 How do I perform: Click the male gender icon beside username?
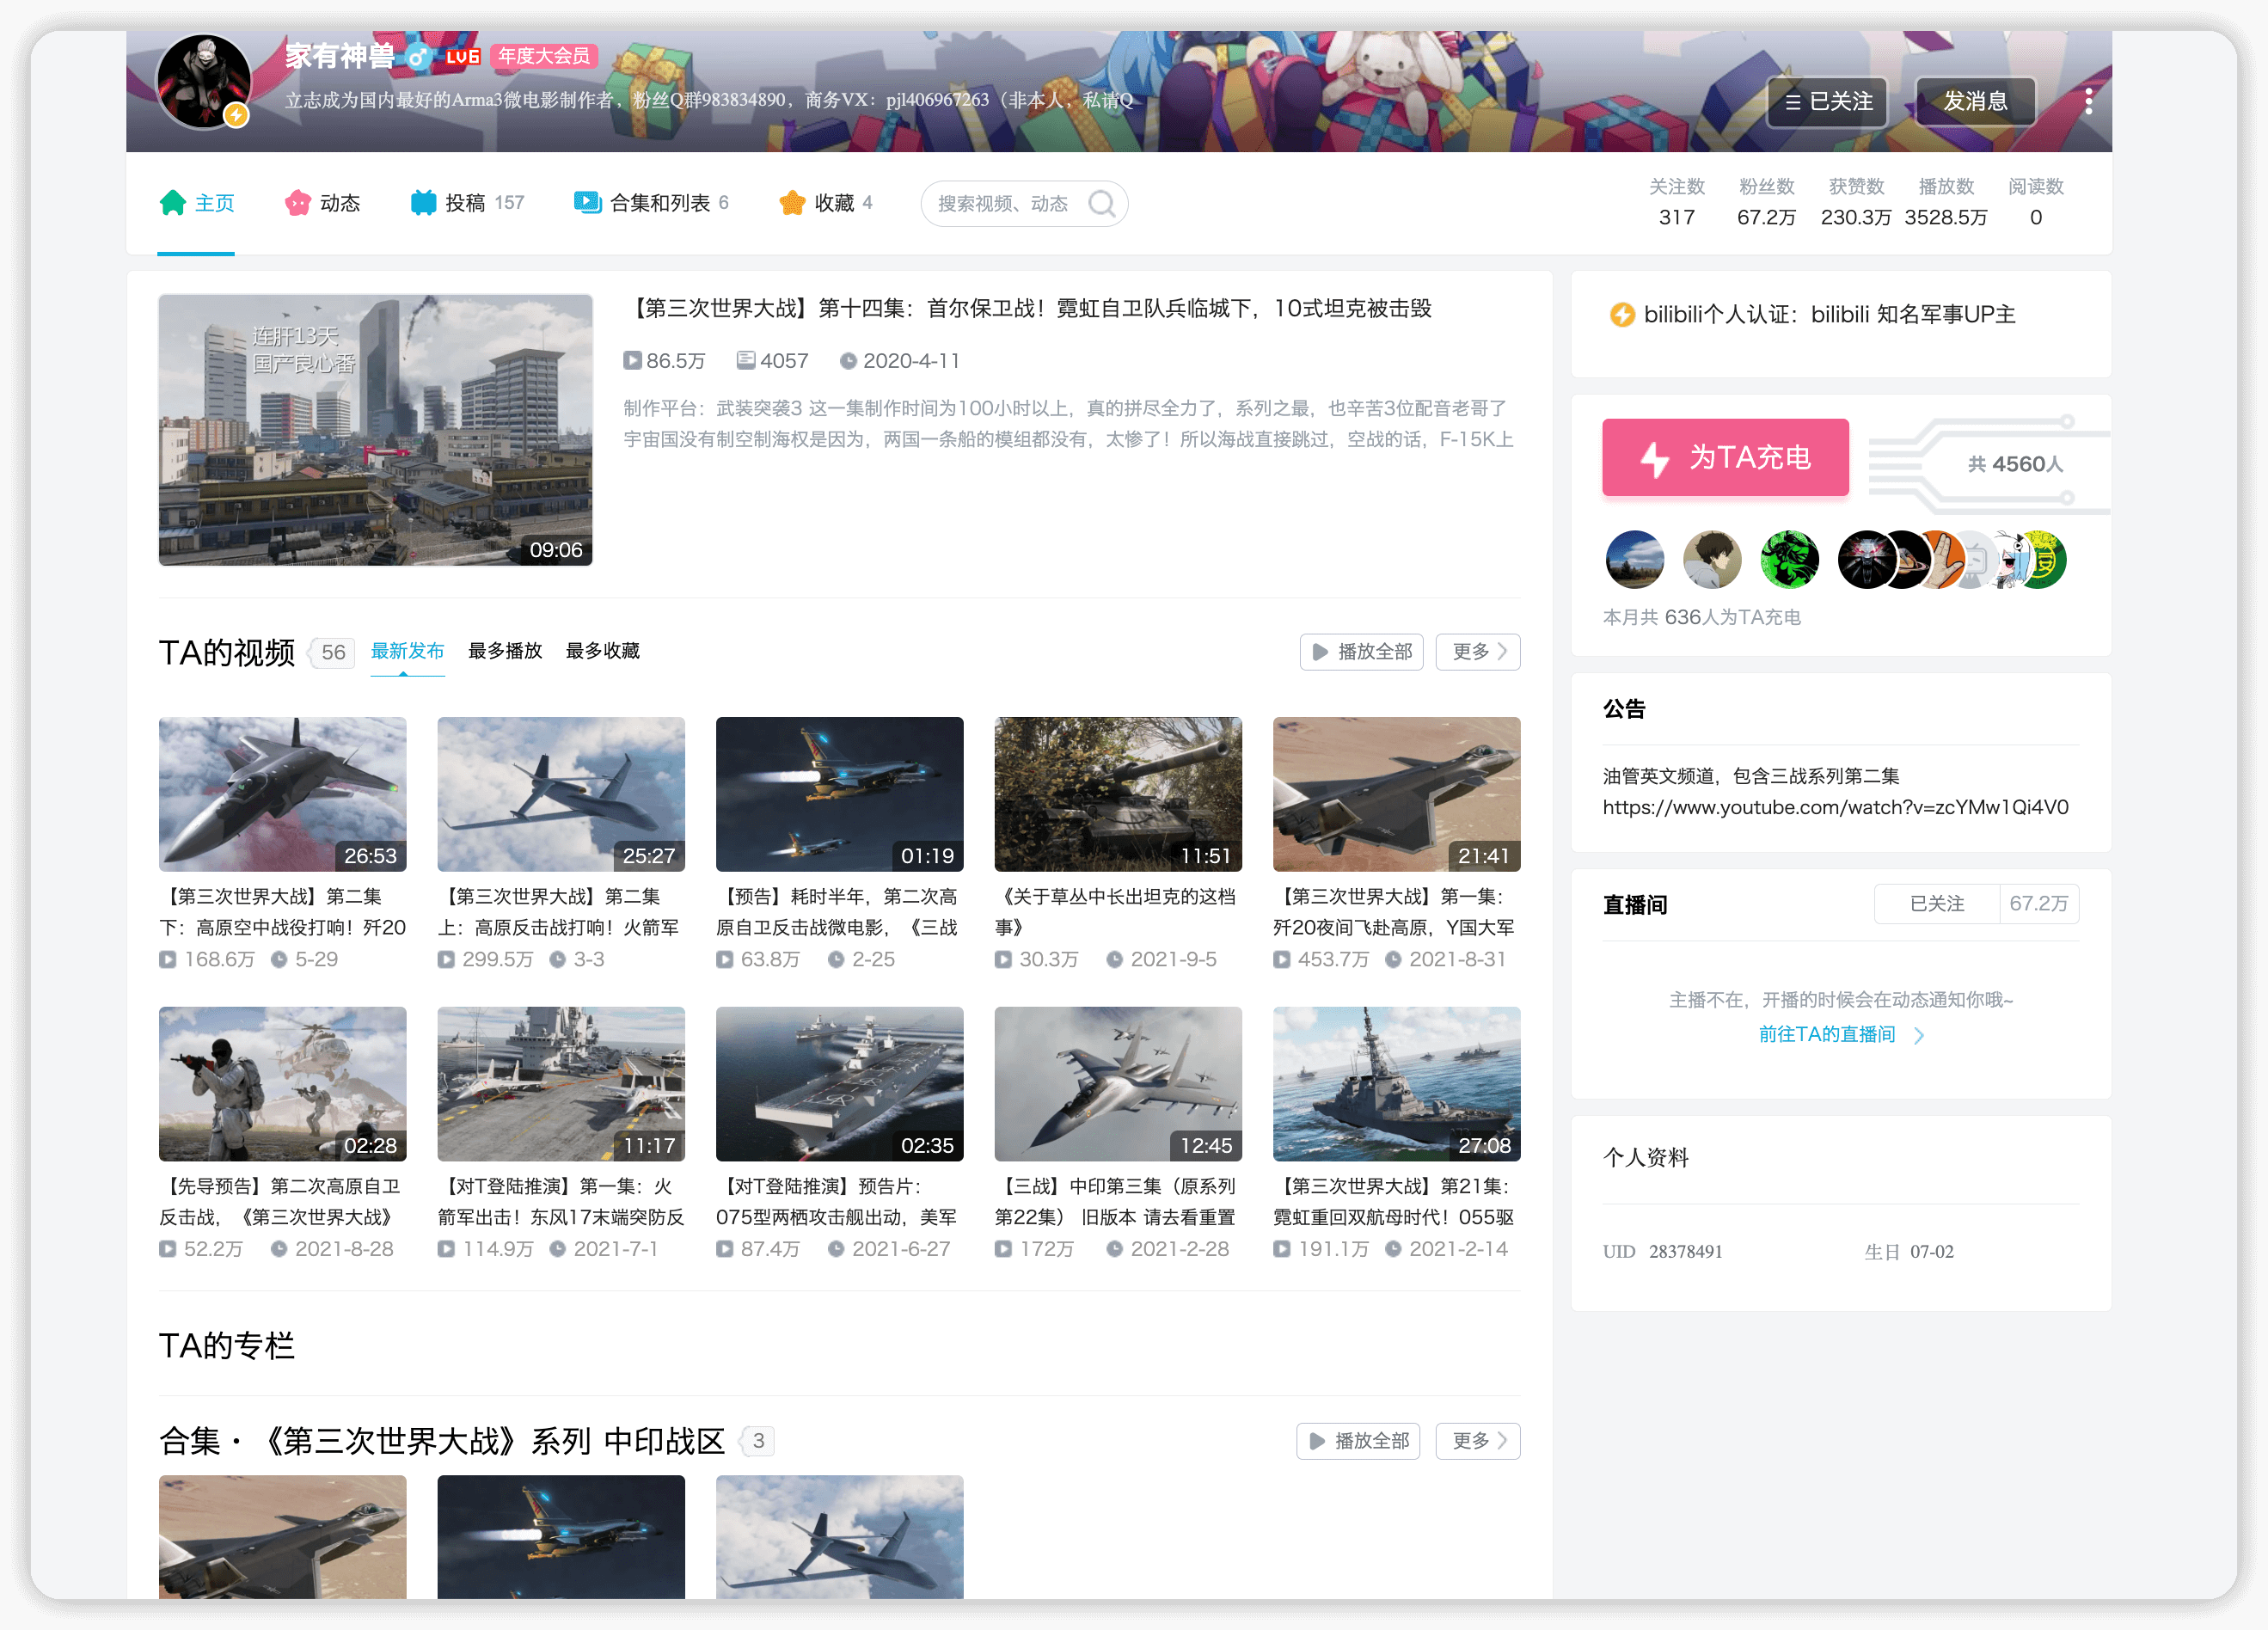pyautogui.click(x=419, y=57)
